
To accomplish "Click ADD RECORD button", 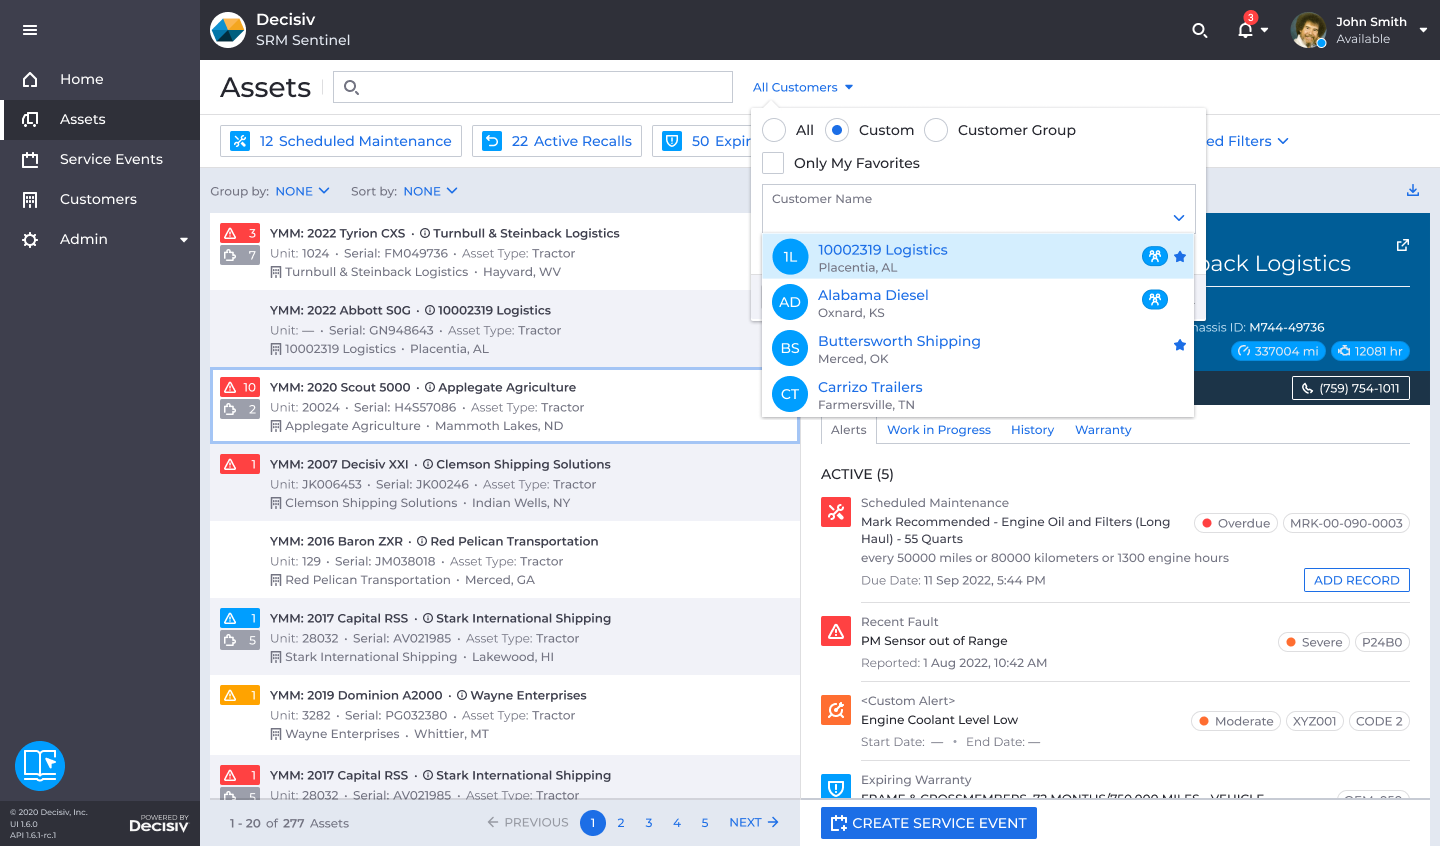I will [x=1357, y=580].
